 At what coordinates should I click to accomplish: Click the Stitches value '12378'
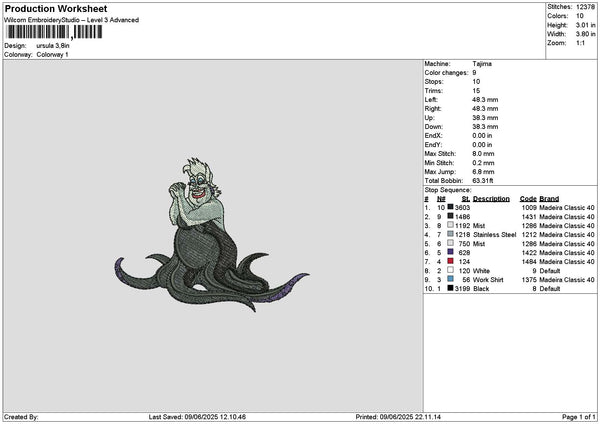point(585,7)
